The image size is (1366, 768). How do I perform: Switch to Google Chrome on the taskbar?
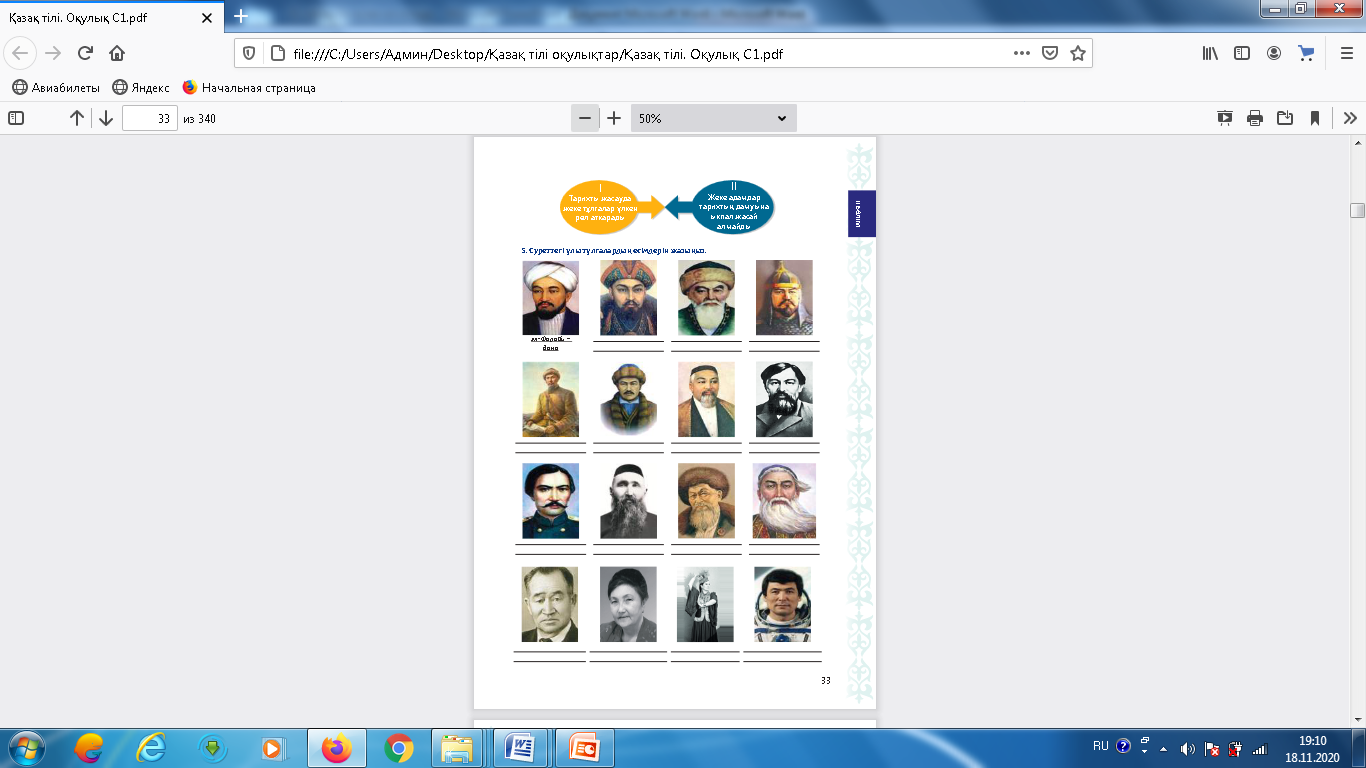(x=399, y=748)
